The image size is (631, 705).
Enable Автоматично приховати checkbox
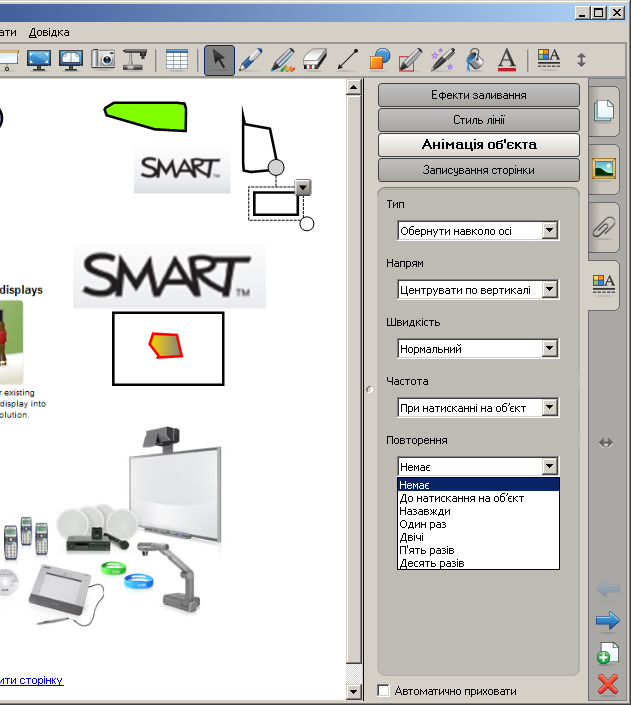pos(384,691)
